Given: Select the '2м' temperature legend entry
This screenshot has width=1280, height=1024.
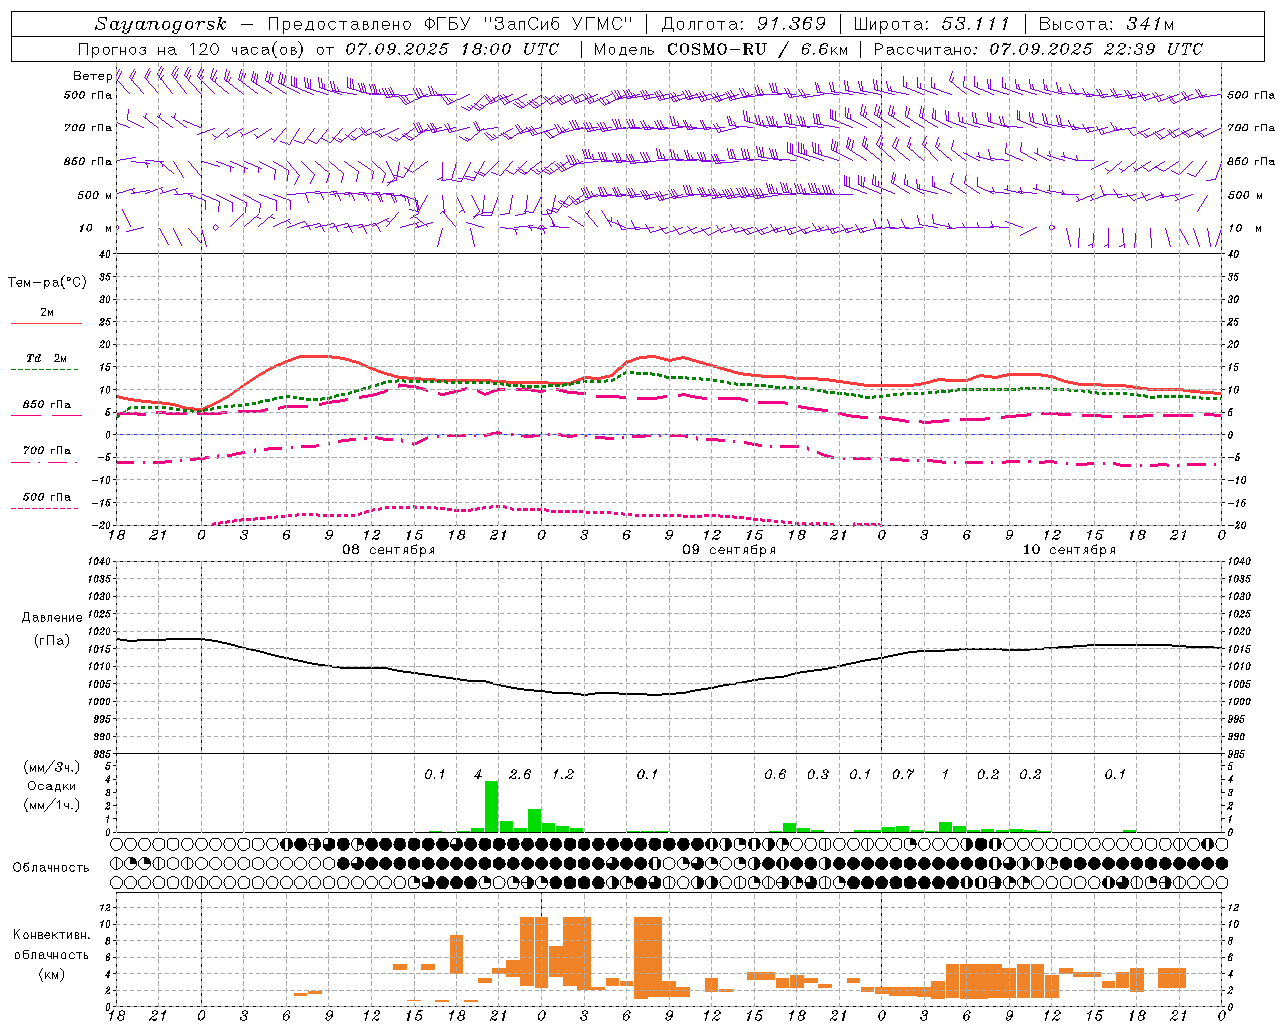Looking at the screenshot, I should point(47,313).
